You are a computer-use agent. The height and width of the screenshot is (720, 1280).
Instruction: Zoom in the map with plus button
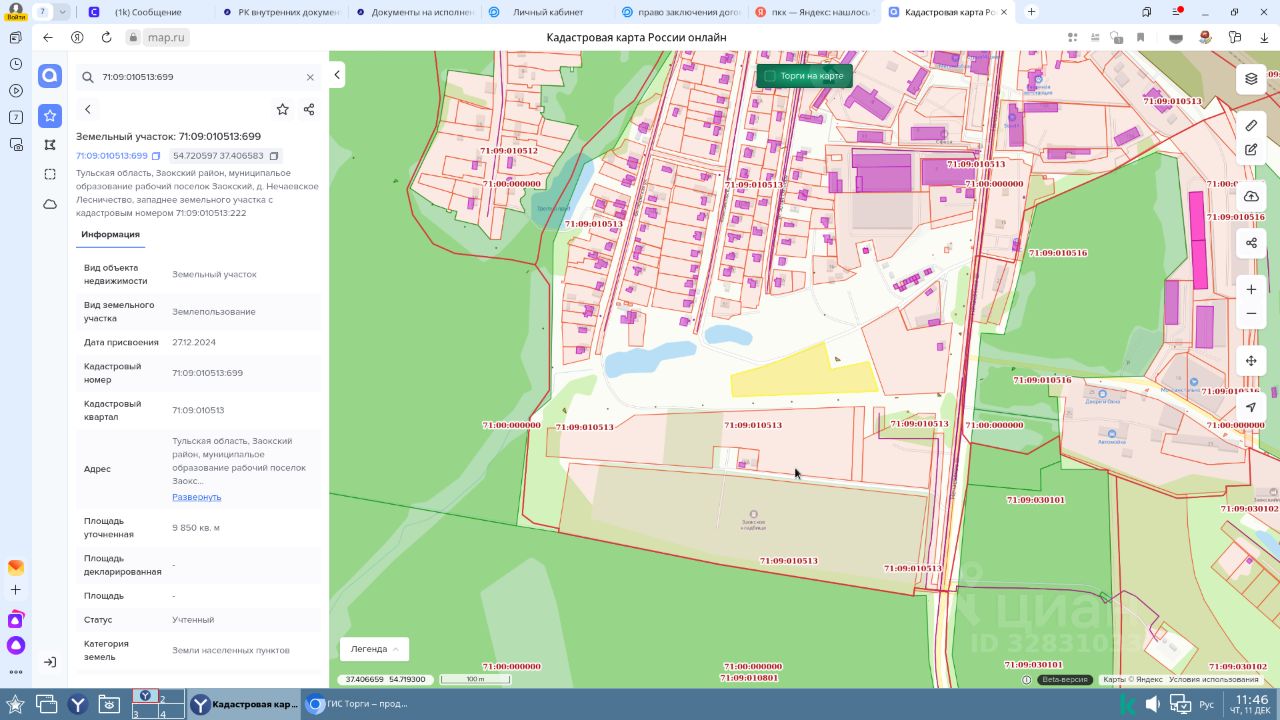(x=1251, y=290)
